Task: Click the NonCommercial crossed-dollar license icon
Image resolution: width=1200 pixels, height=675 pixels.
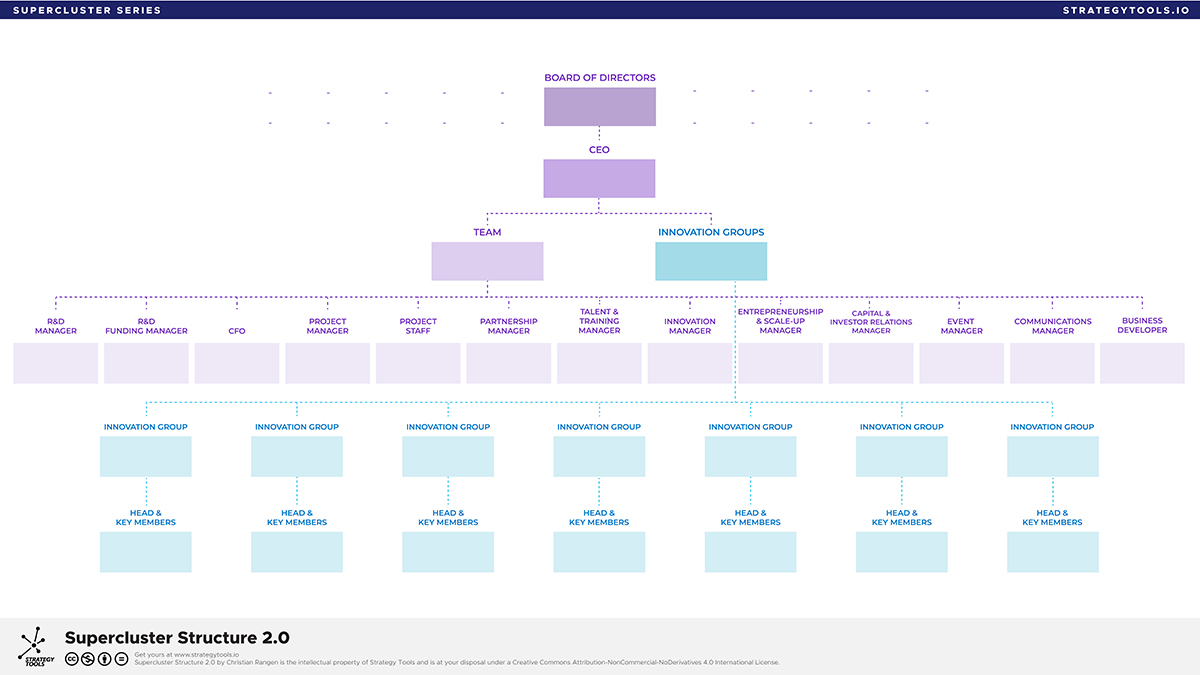Action: pyautogui.click(x=88, y=658)
